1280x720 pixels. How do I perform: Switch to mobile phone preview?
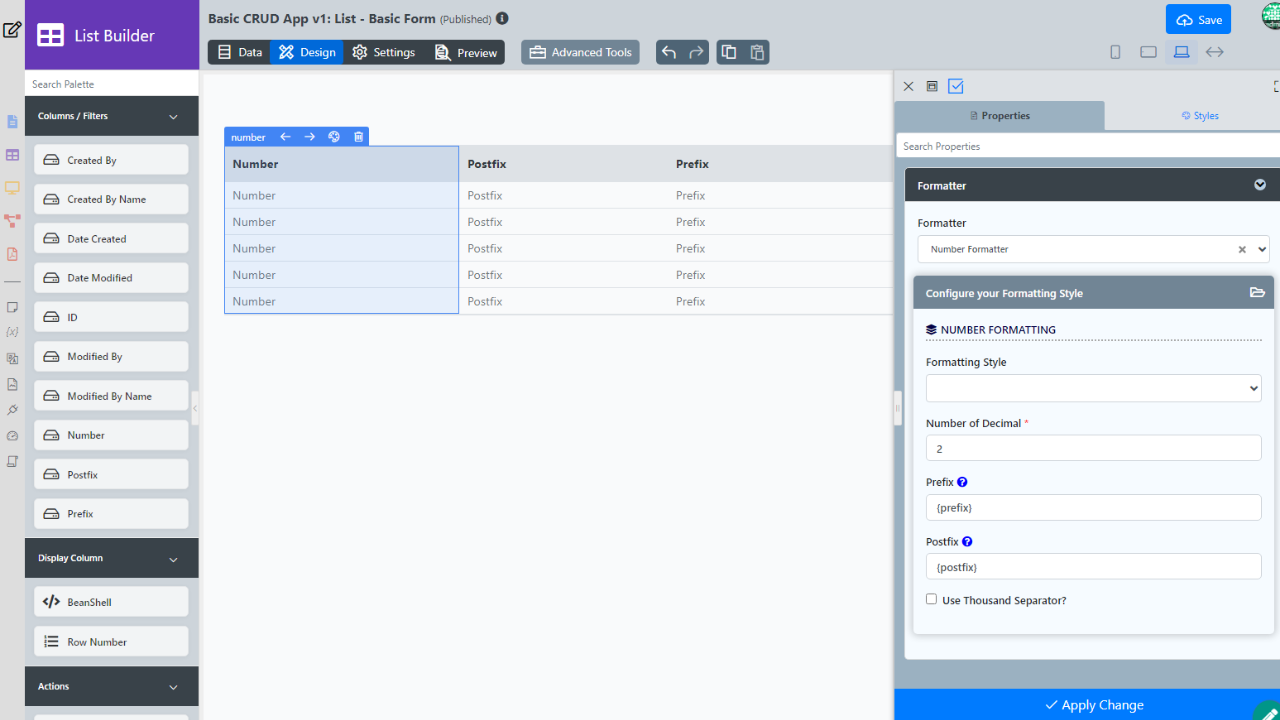pos(1116,52)
